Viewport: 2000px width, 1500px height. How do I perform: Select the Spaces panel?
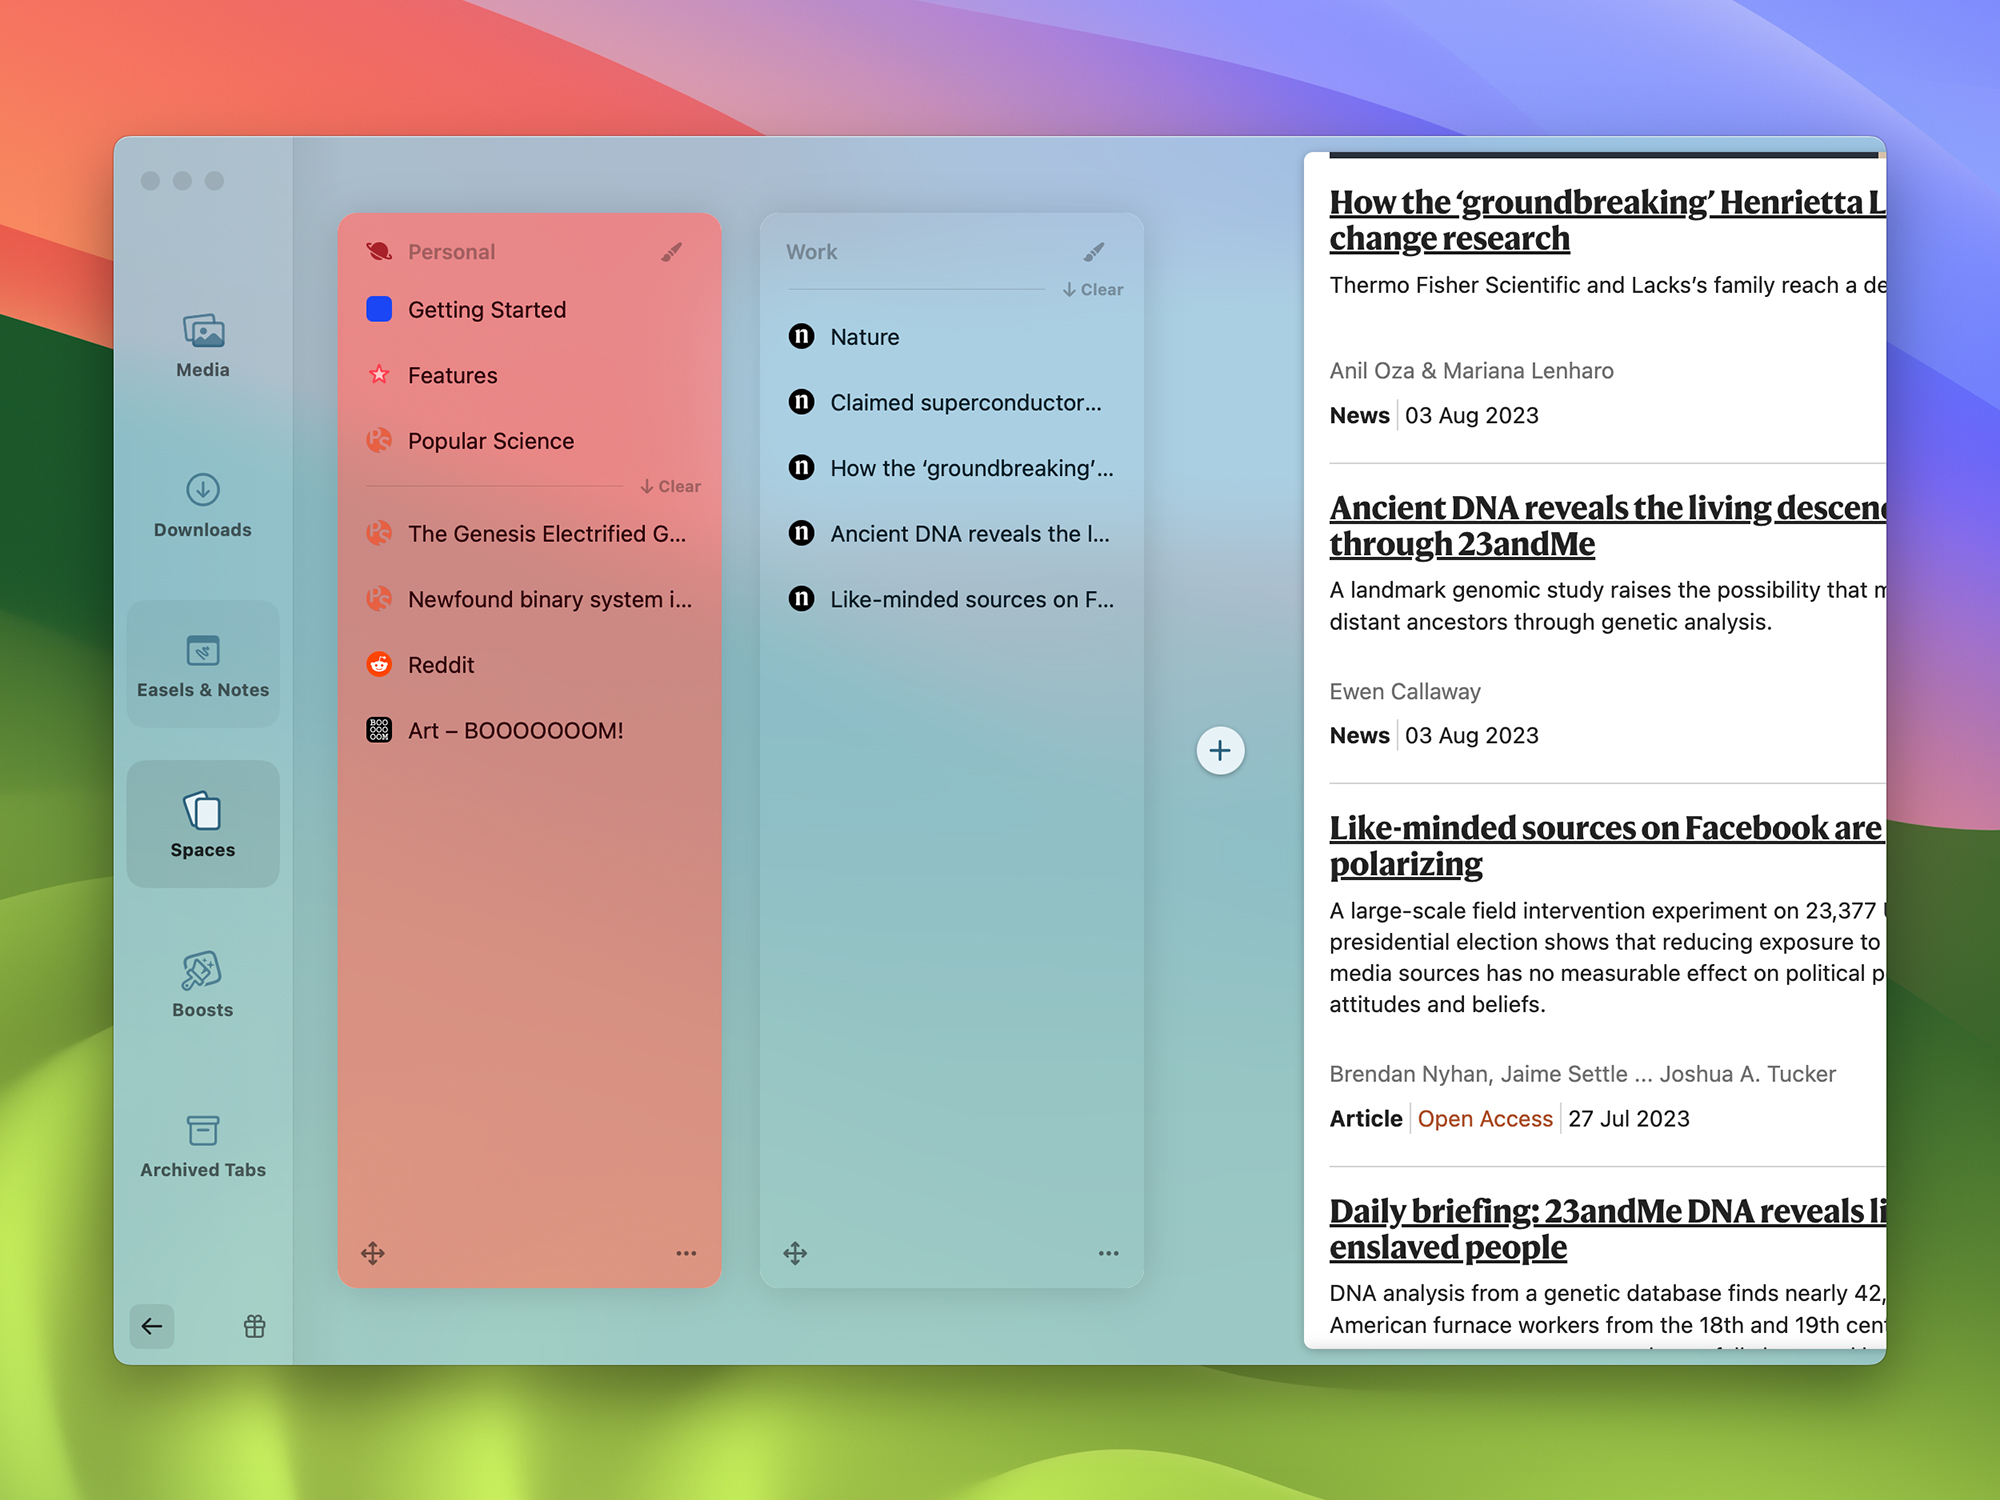point(202,821)
